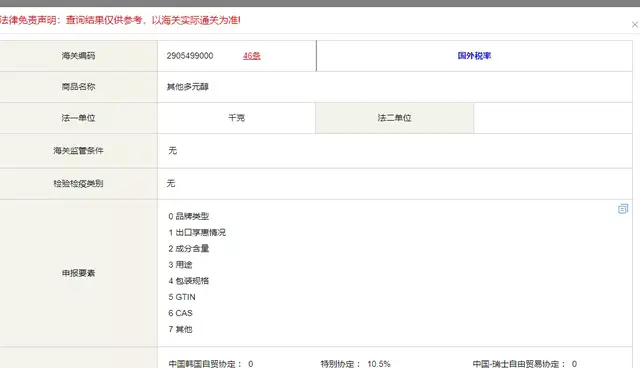The image size is (640, 368).
Task: Click the 海关编码 label
Action: pos(78,56)
